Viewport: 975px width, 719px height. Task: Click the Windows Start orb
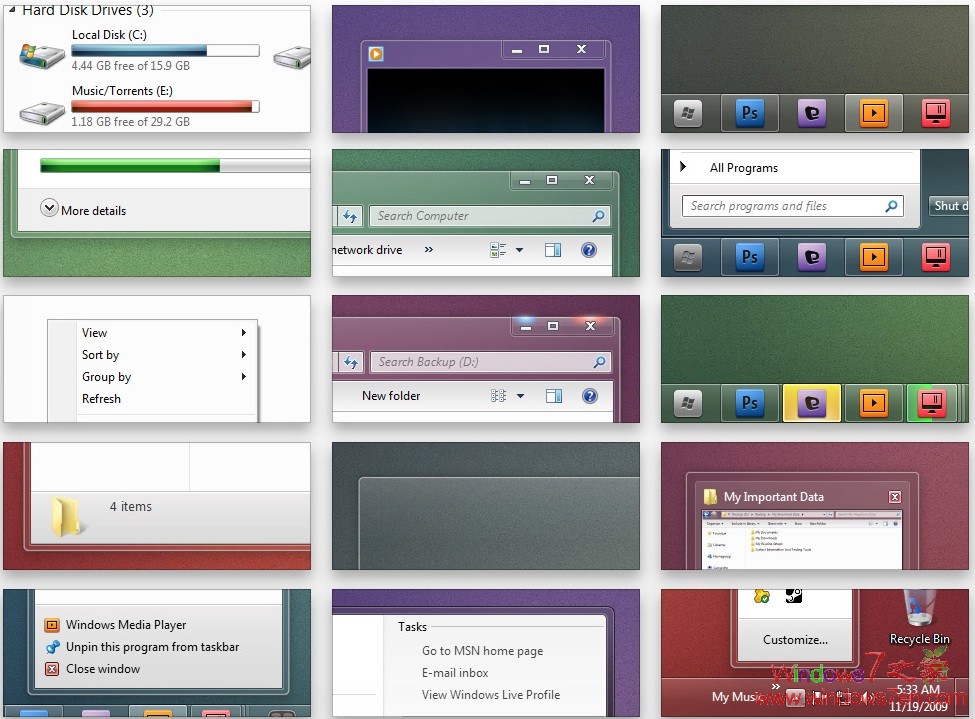(687, 113)
